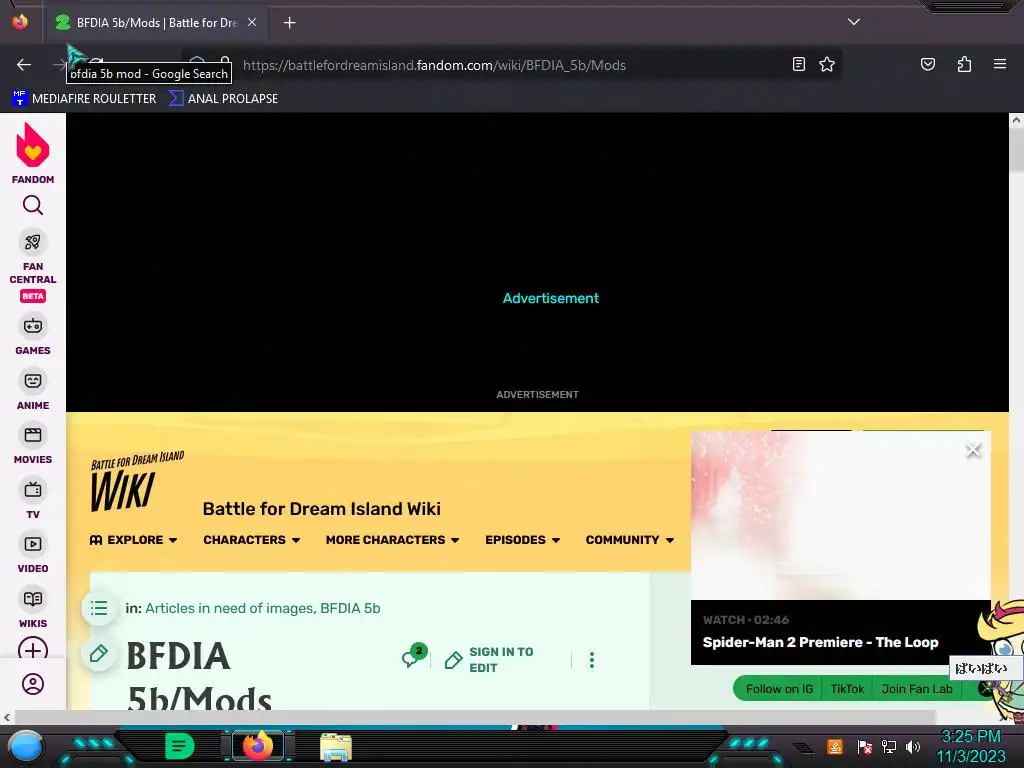
Task: Open the Wikis sidebar icon
Action: pos(33,599)
